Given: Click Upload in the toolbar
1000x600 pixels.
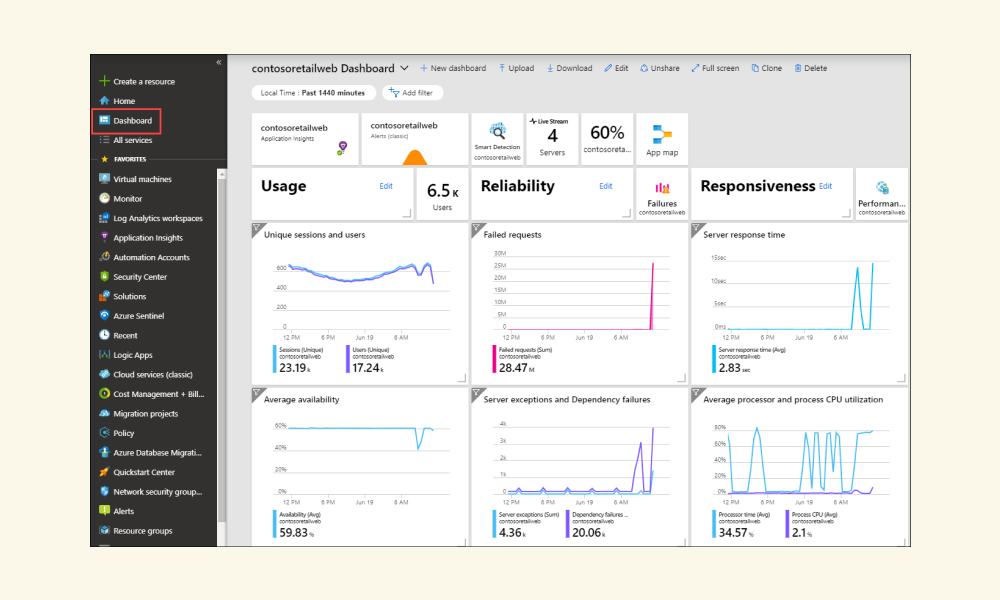Looking at the screenshot, I should click(517, 68).
